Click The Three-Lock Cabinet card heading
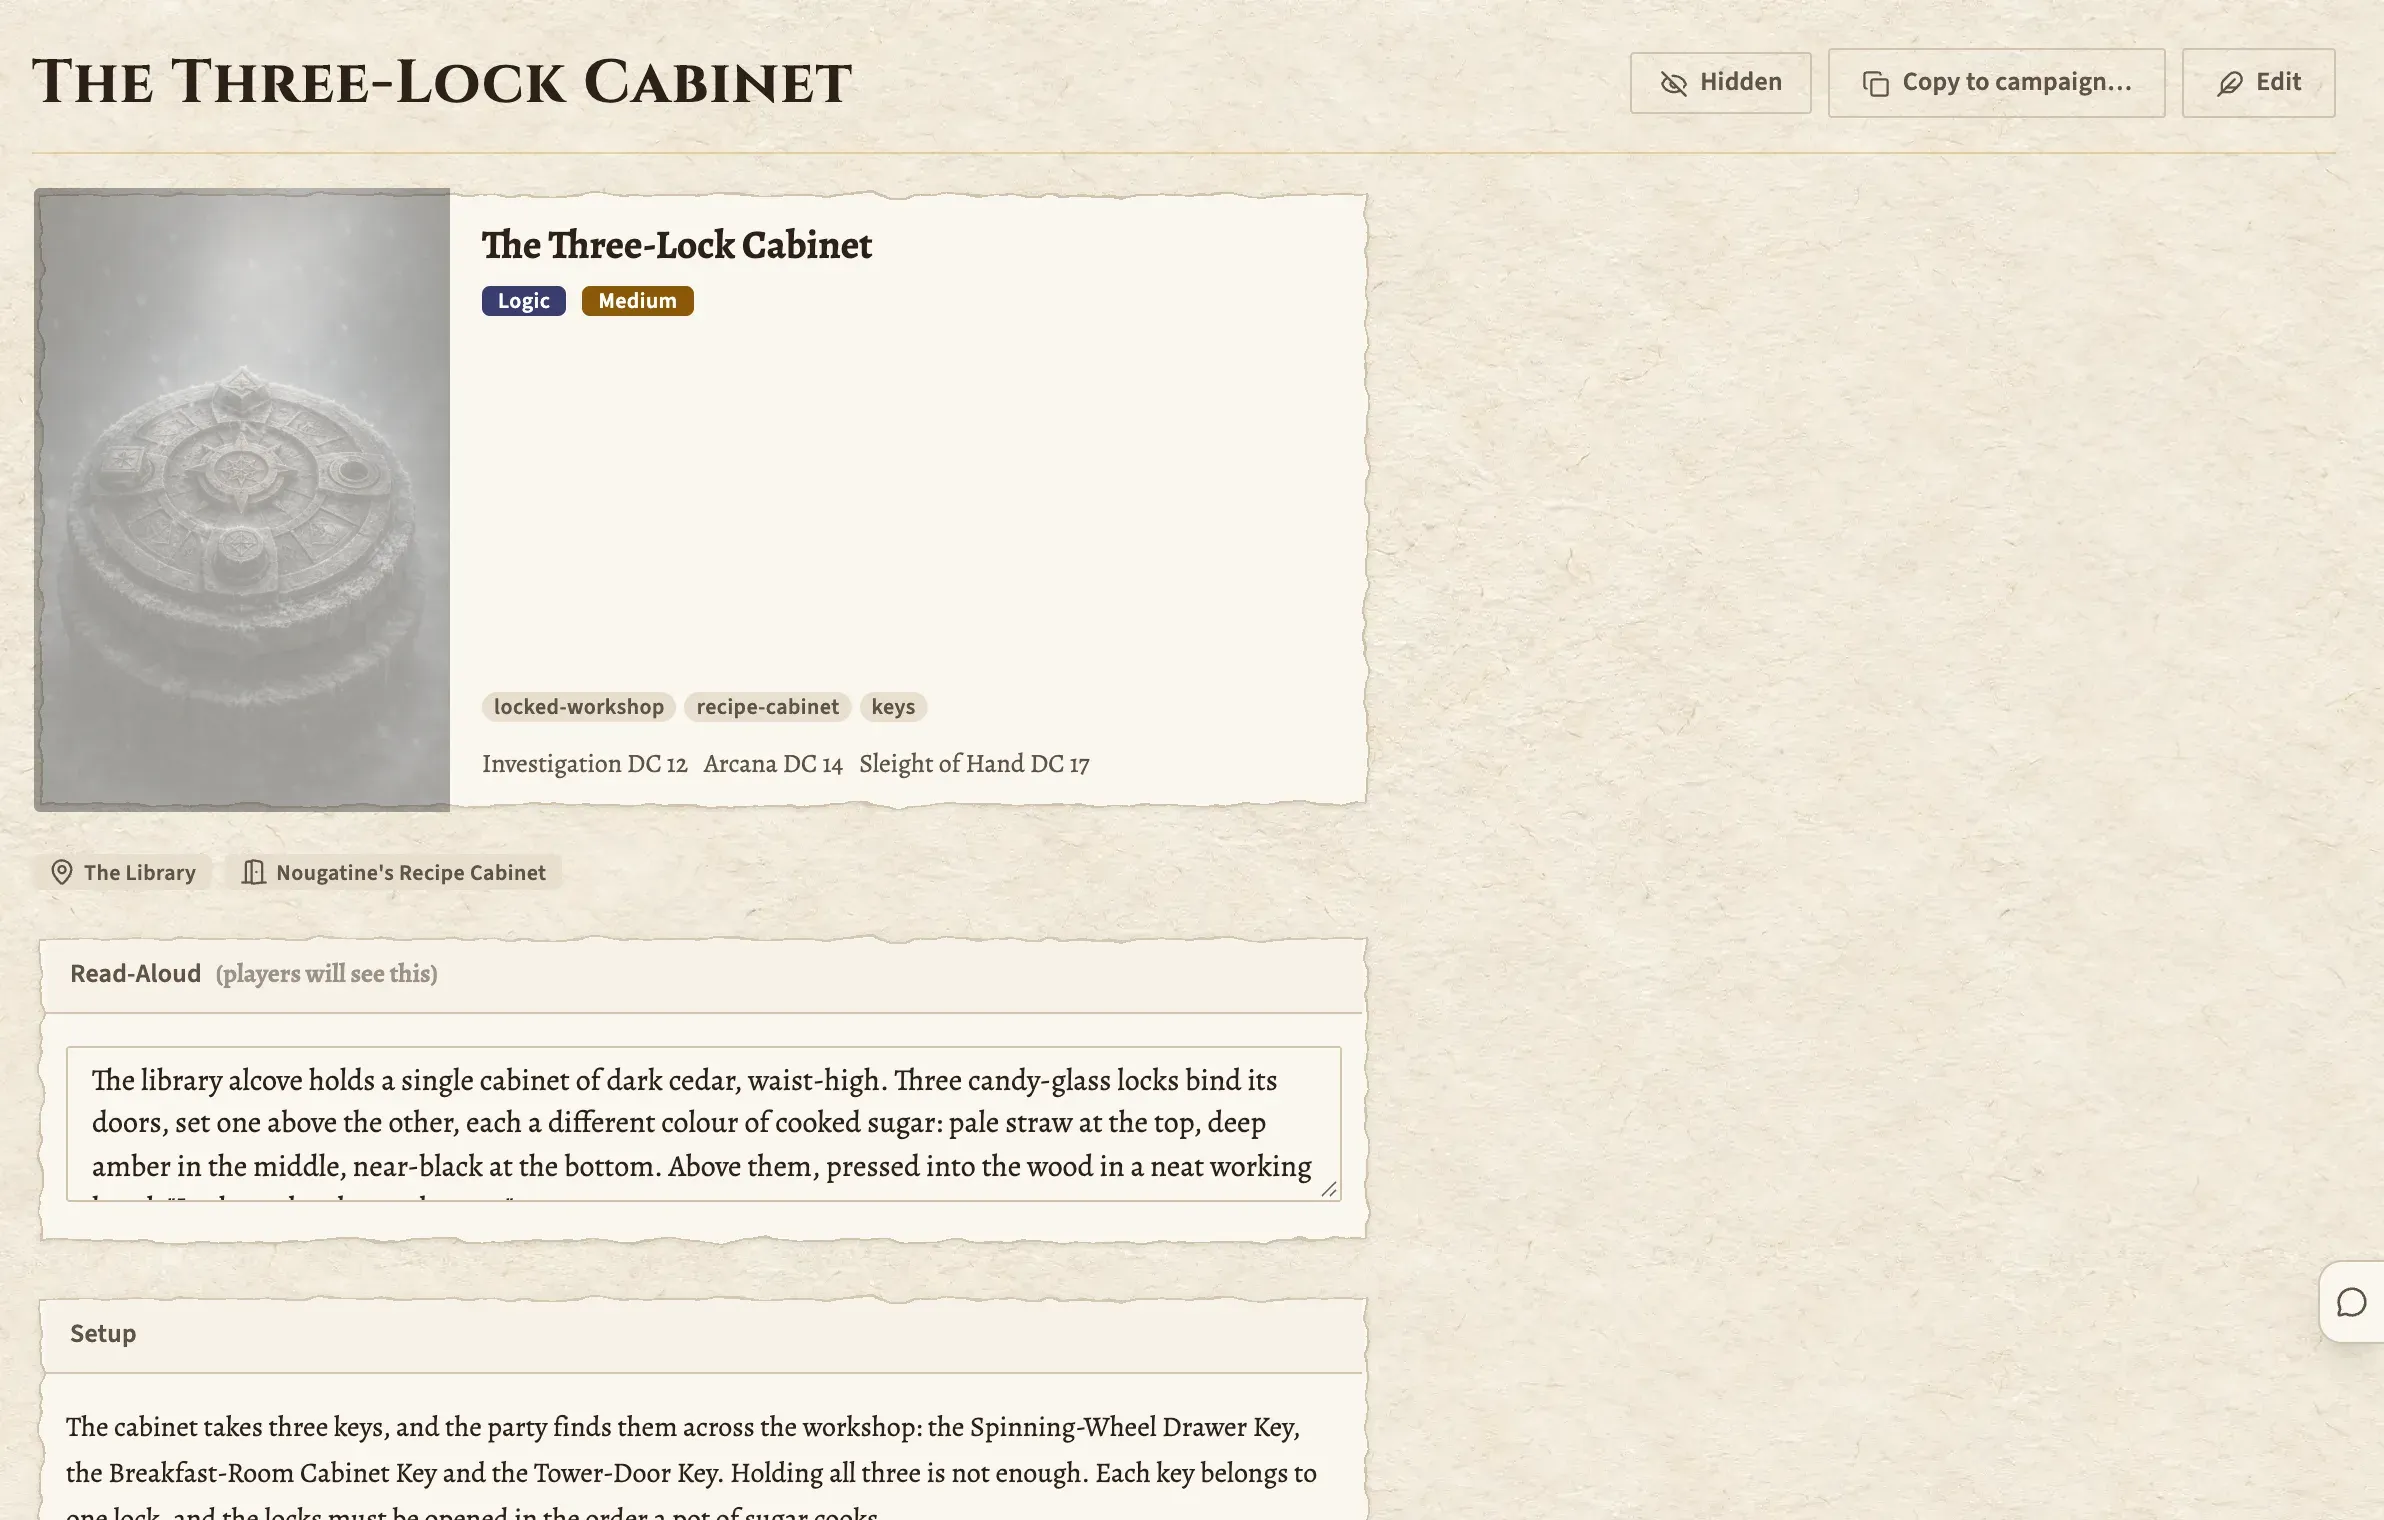Screen dimensions: 2384x1520 [x=677, y=245]
